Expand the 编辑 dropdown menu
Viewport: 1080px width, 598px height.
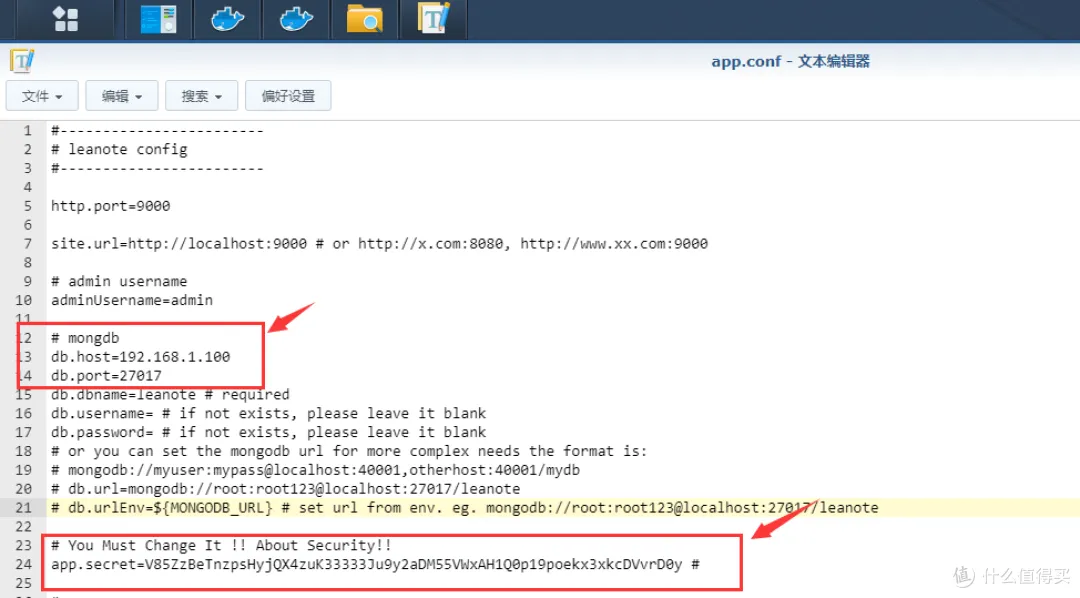point(121,96)
